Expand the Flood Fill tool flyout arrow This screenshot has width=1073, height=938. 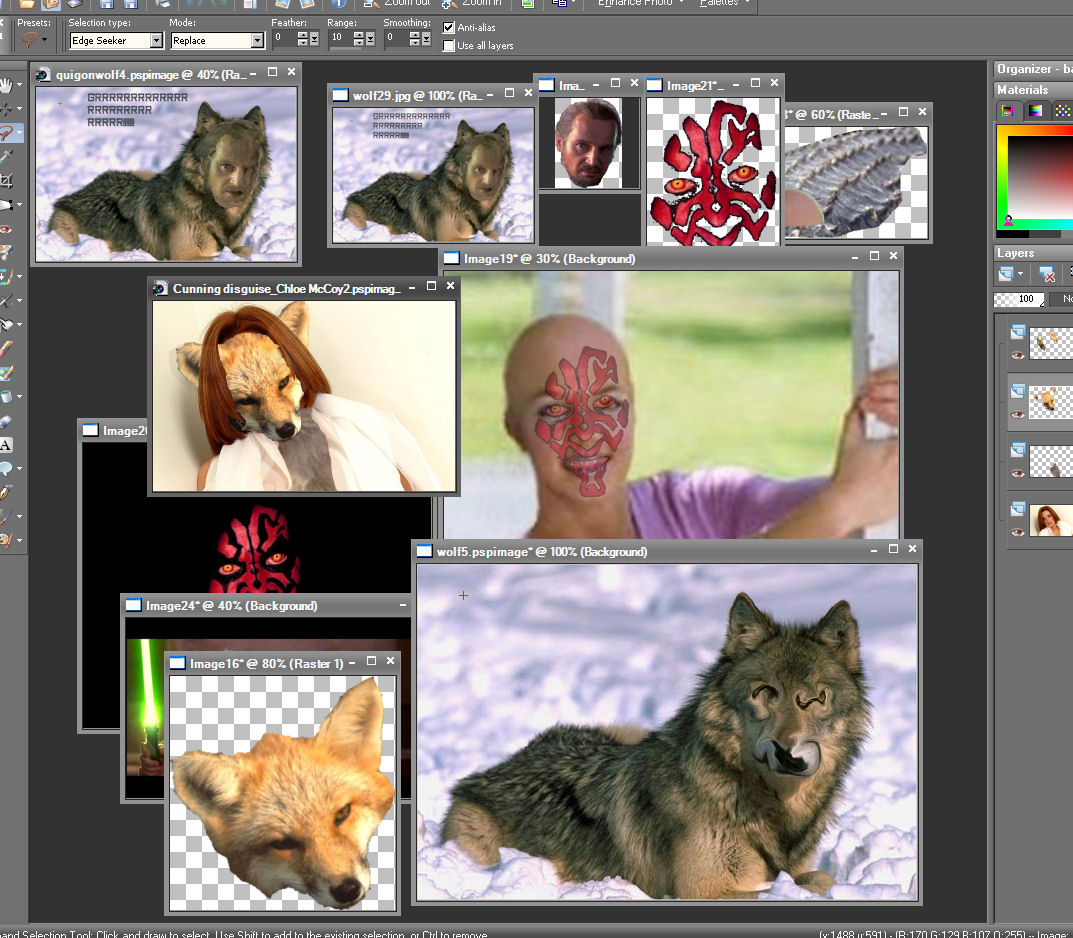pyautogui.click(x=19, y=397)
